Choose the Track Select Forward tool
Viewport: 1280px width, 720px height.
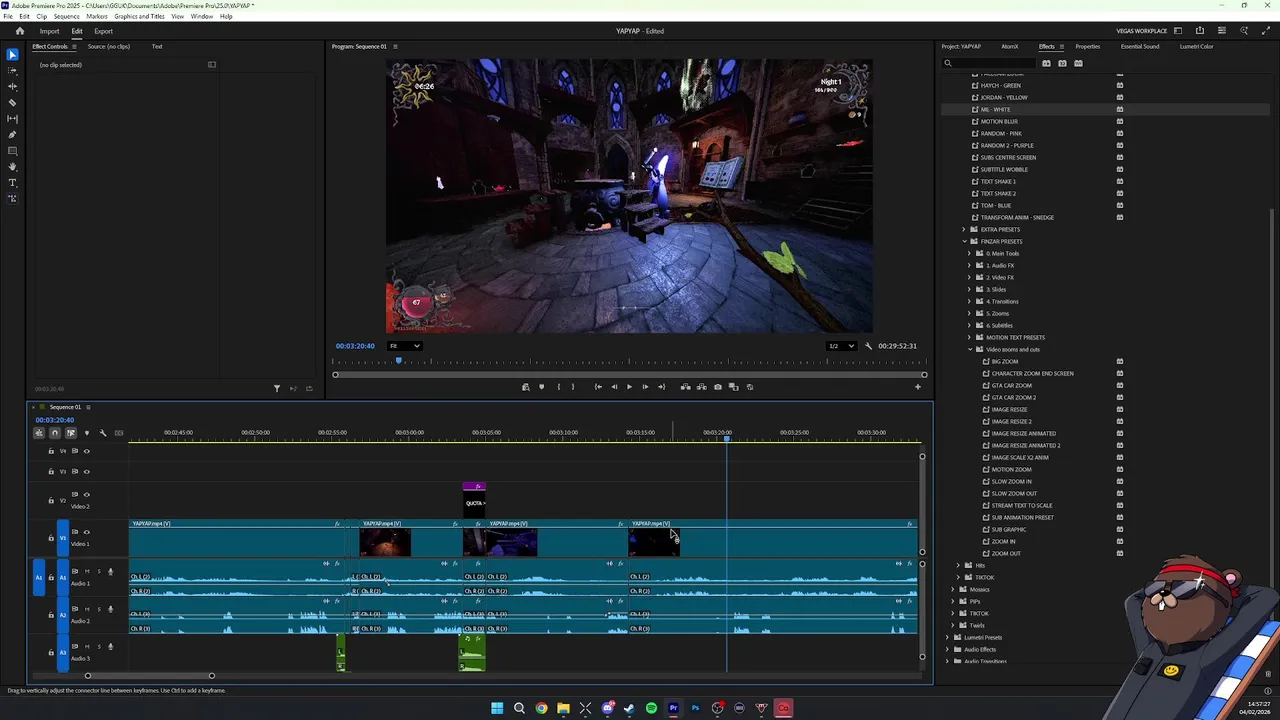click(x=12, y=70)
